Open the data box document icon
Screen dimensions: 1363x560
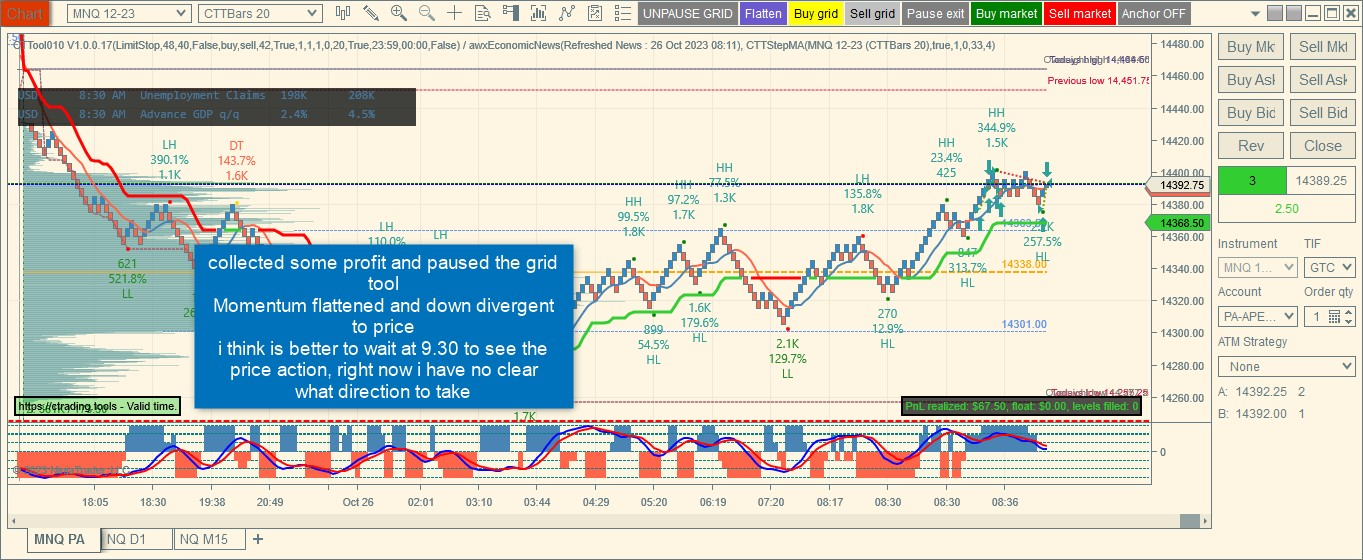coord(483,13)
